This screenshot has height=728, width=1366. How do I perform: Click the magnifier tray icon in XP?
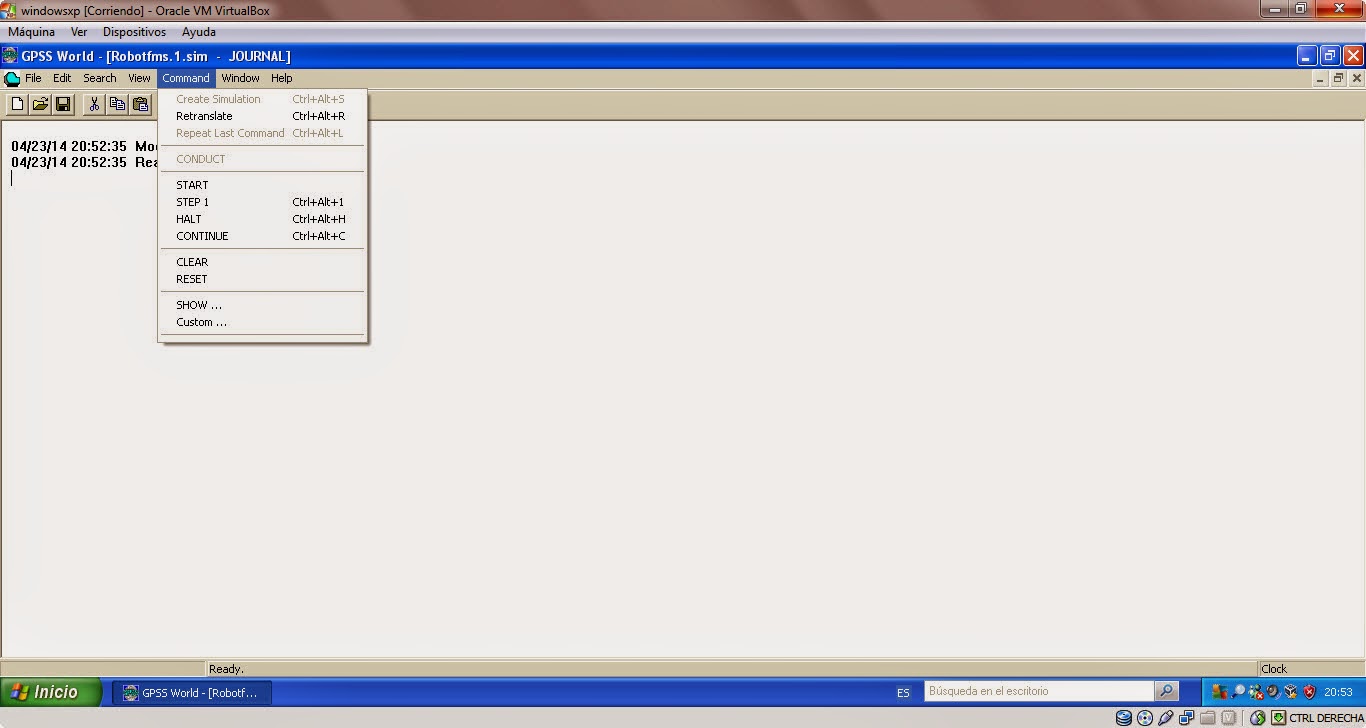[1238, 692]
